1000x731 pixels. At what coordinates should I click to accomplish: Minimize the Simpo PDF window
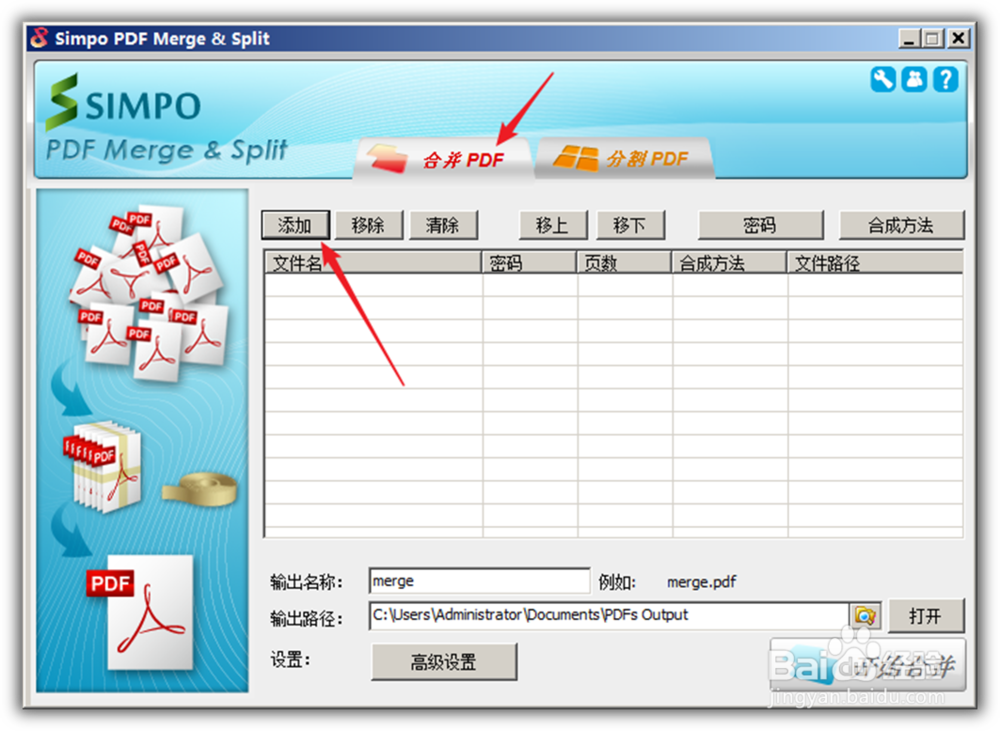909,39
